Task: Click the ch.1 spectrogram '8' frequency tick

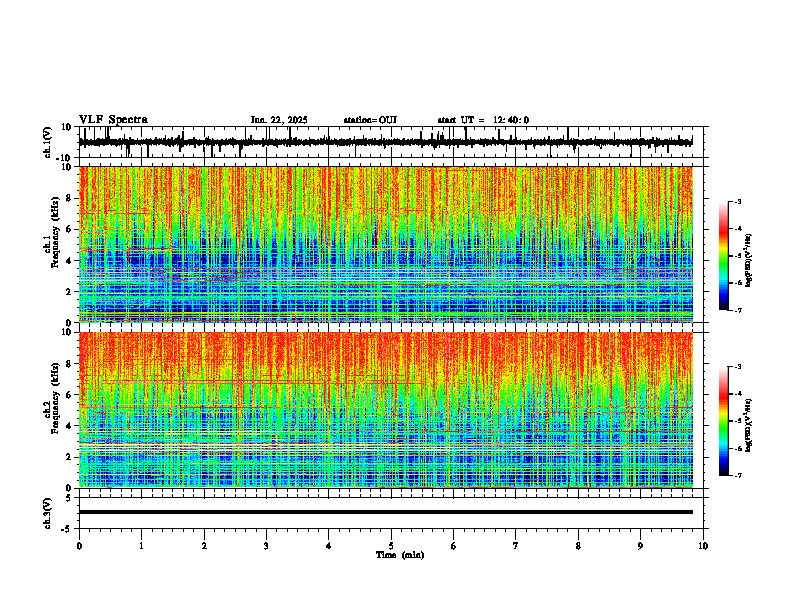Action: [70, 198]
